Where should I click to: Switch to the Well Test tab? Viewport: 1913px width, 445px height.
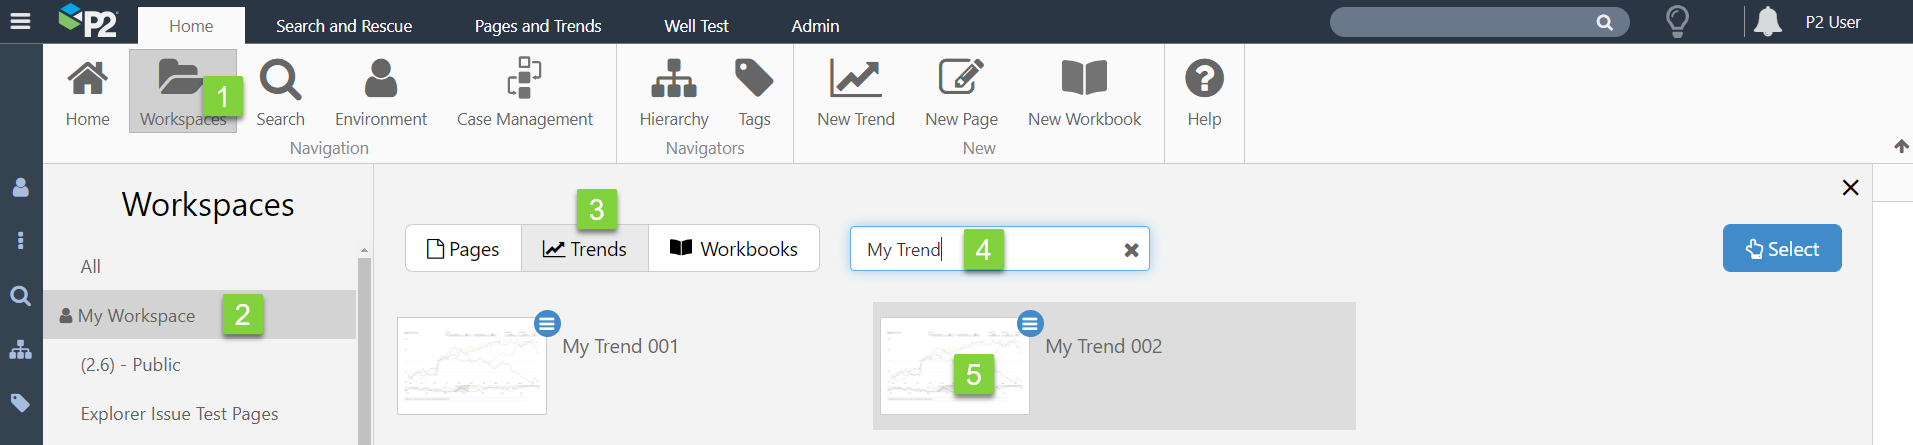pos(696,26)
